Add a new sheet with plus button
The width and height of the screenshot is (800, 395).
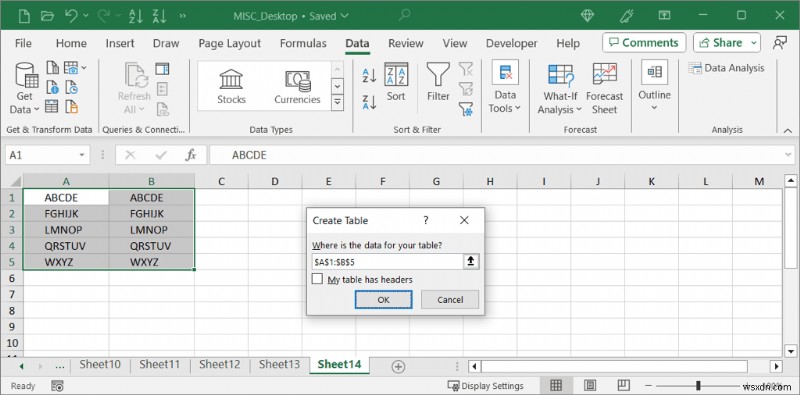398,366
